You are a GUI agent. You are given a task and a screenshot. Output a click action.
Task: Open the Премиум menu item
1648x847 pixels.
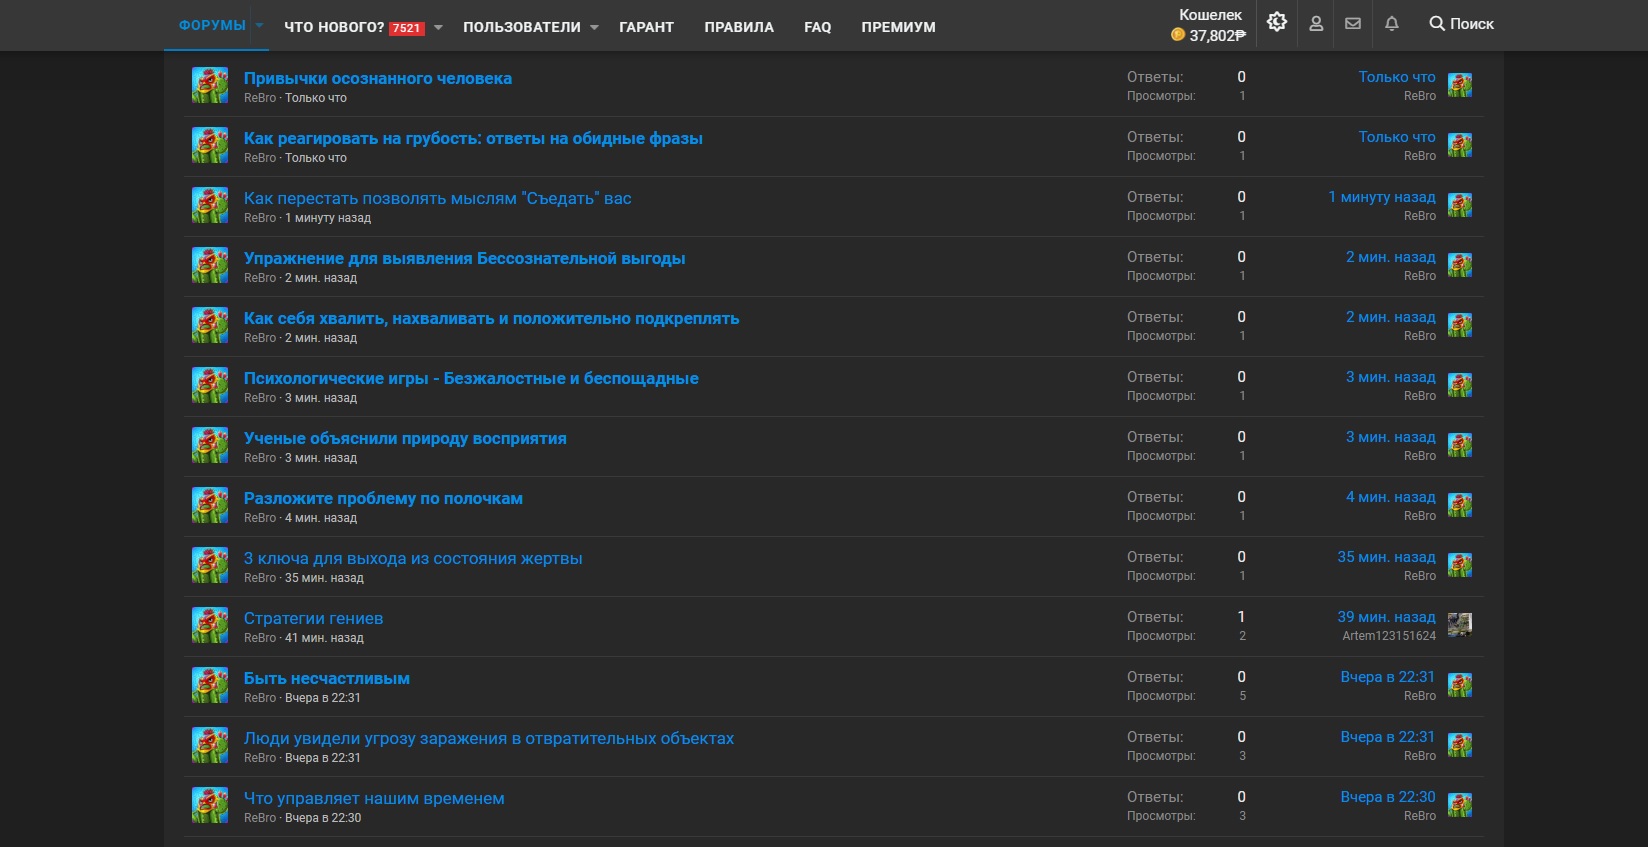pyautogui.click(x=899, y=27)
